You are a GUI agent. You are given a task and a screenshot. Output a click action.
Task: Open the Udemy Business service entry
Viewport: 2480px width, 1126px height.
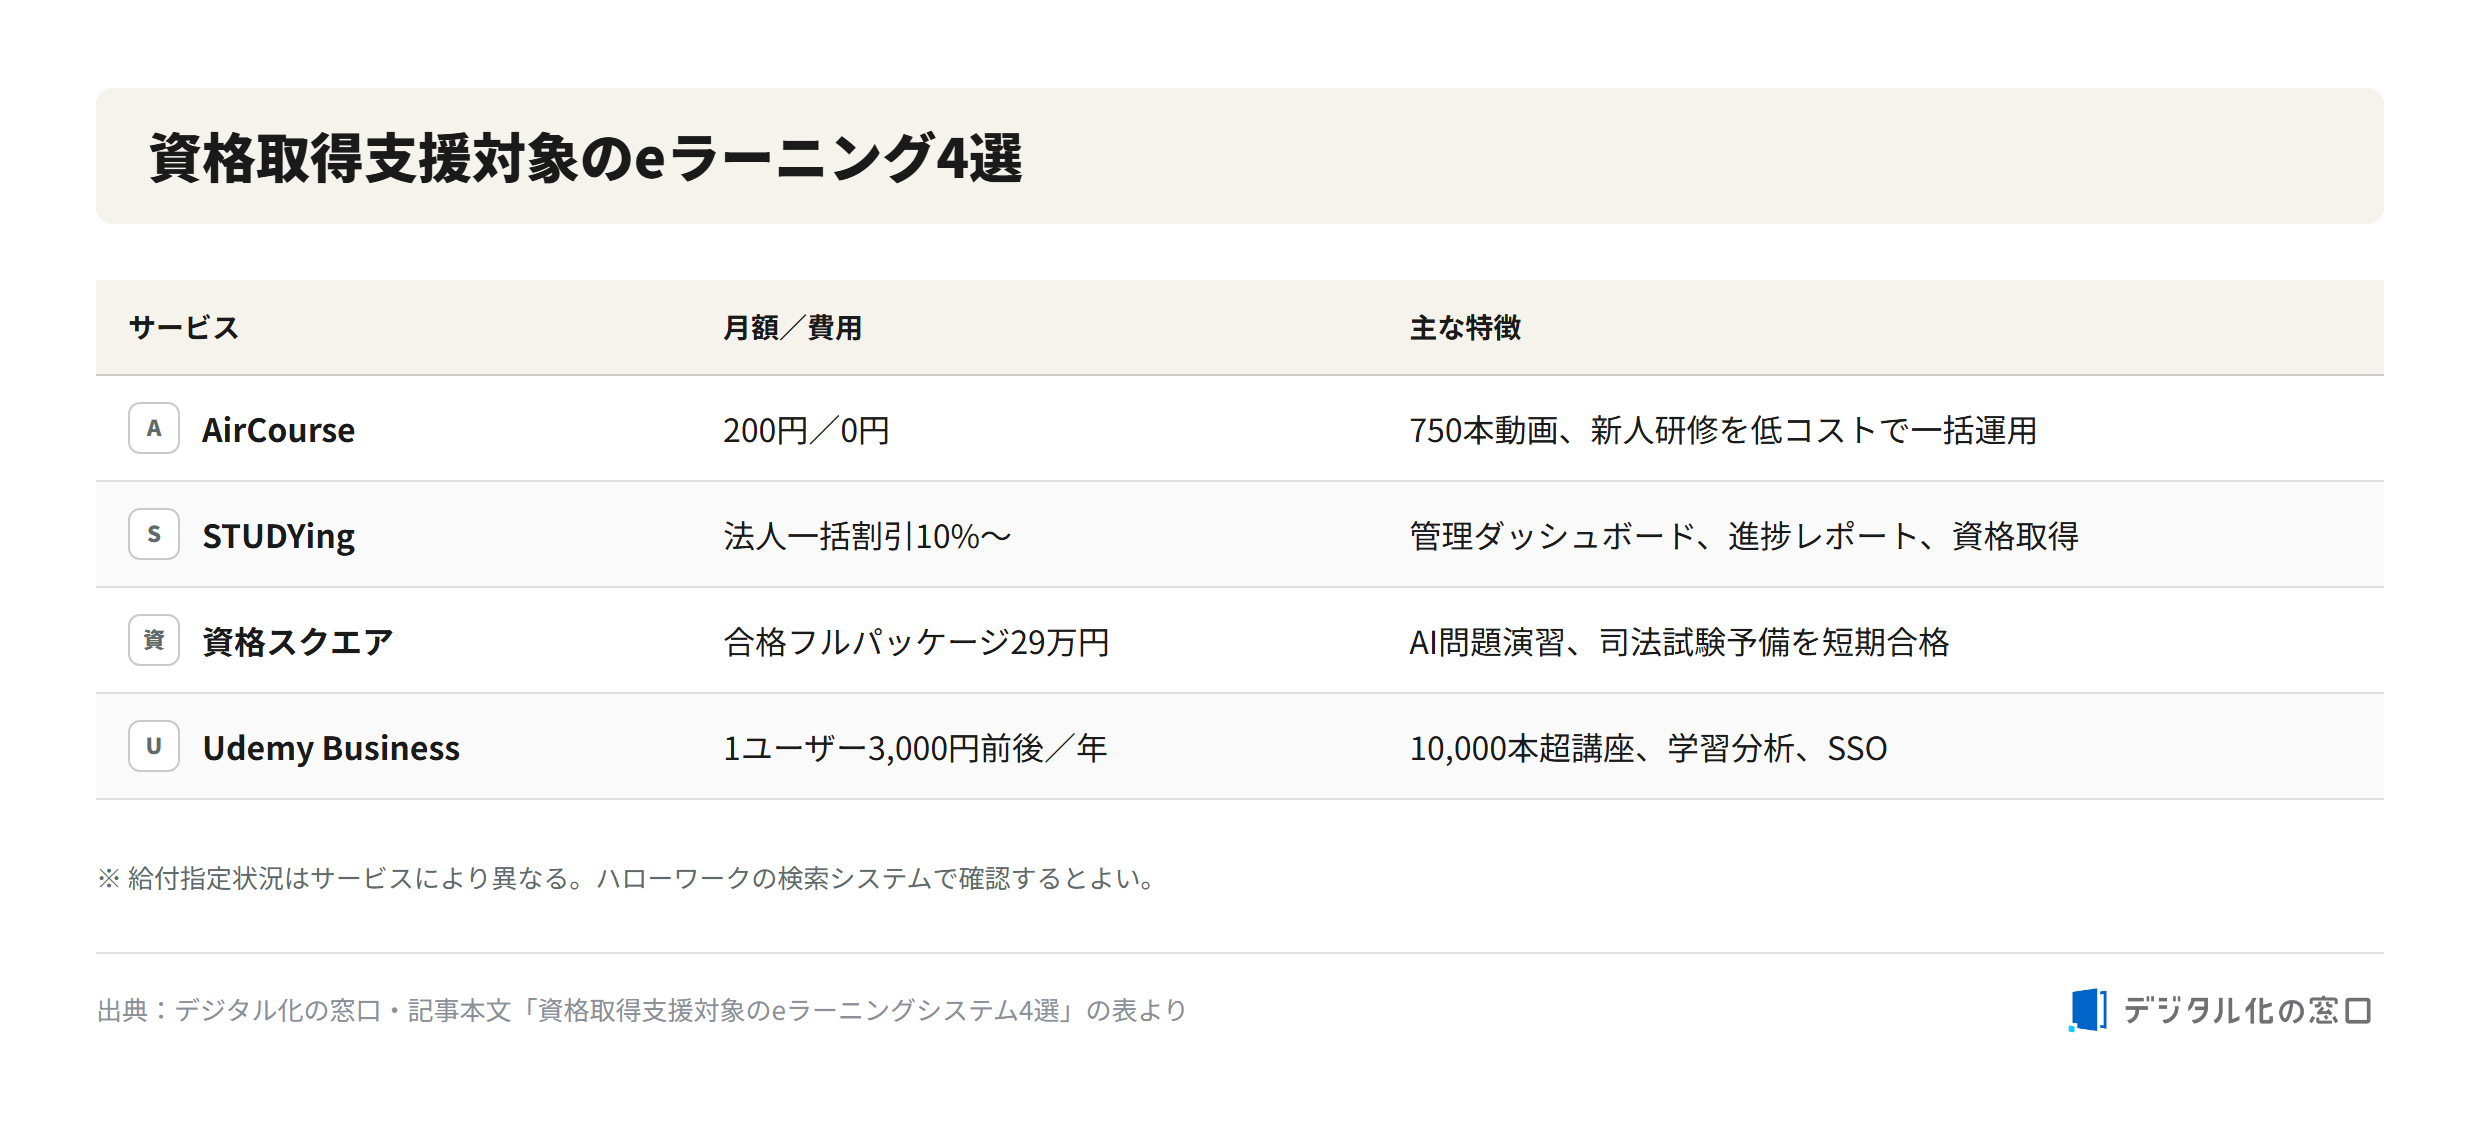click(x=331, y=748)
